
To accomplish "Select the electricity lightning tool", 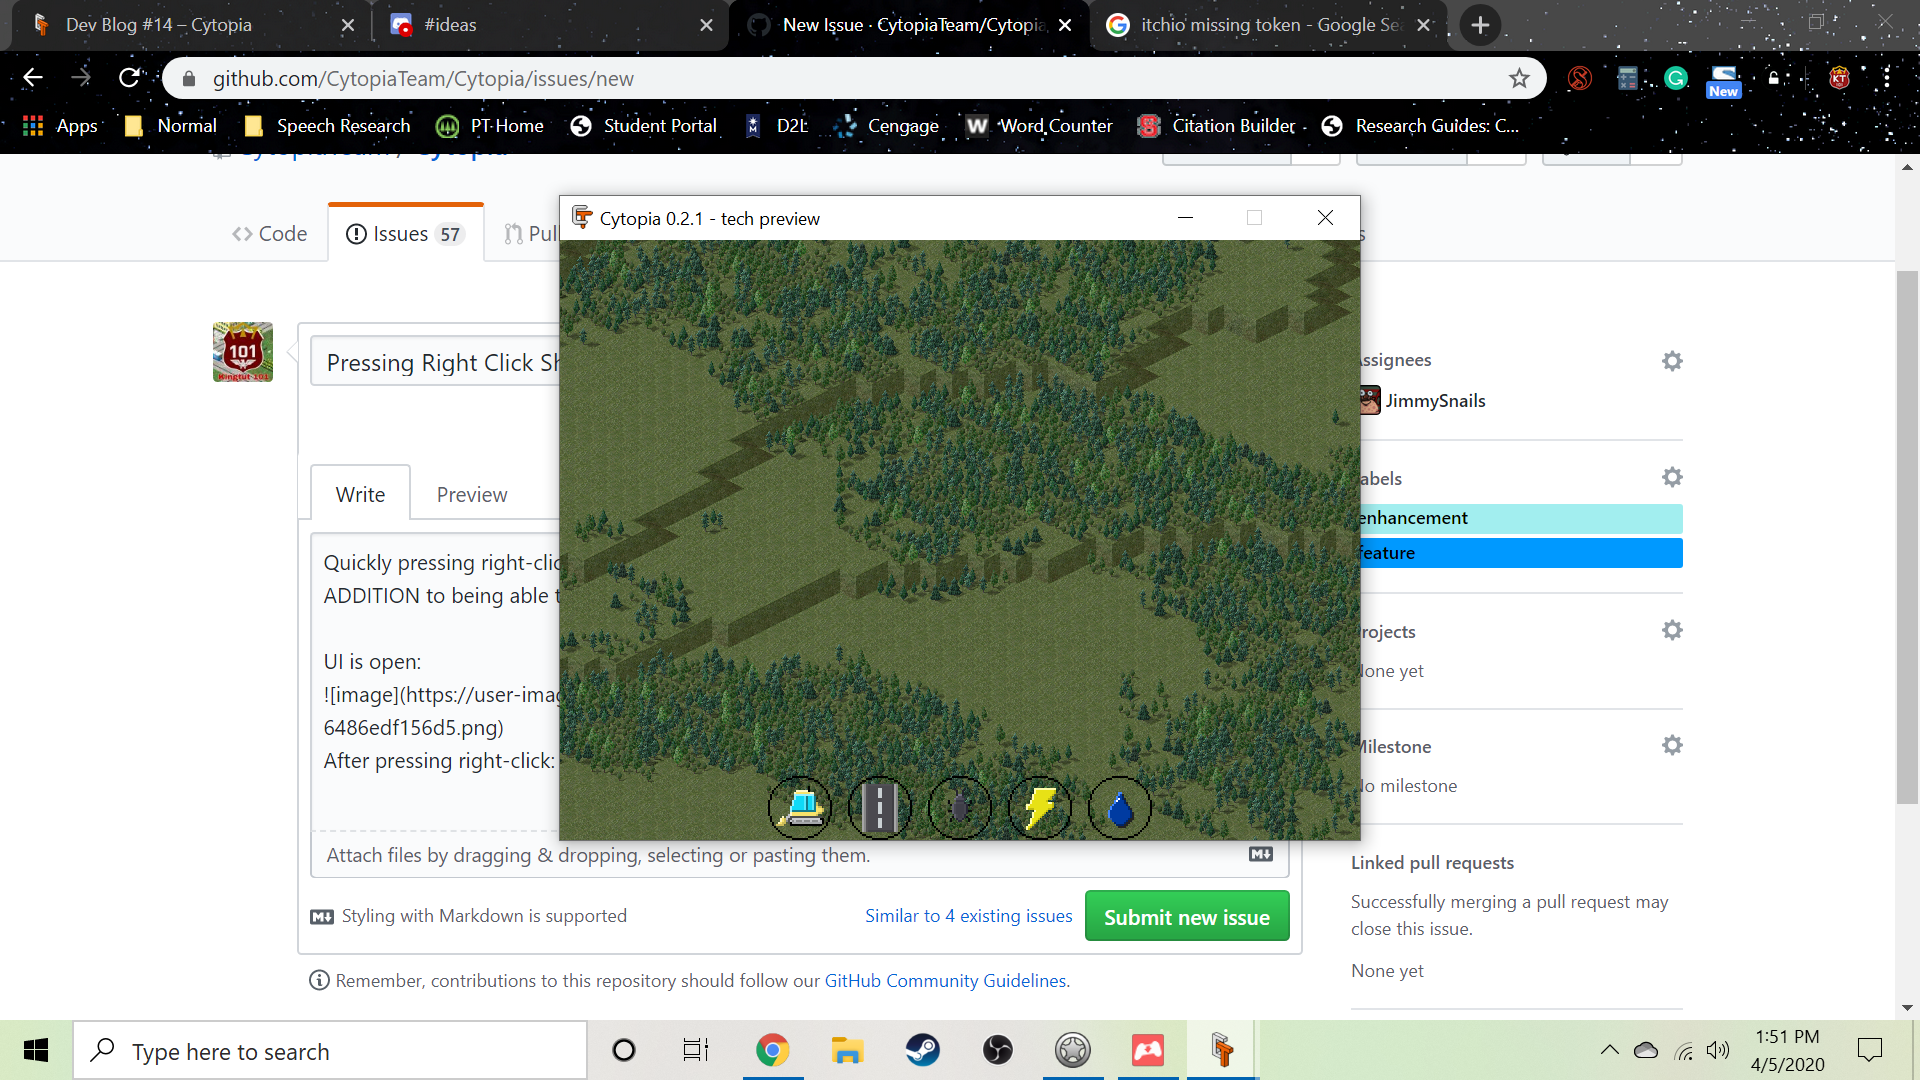I will tap(1039, 807).
